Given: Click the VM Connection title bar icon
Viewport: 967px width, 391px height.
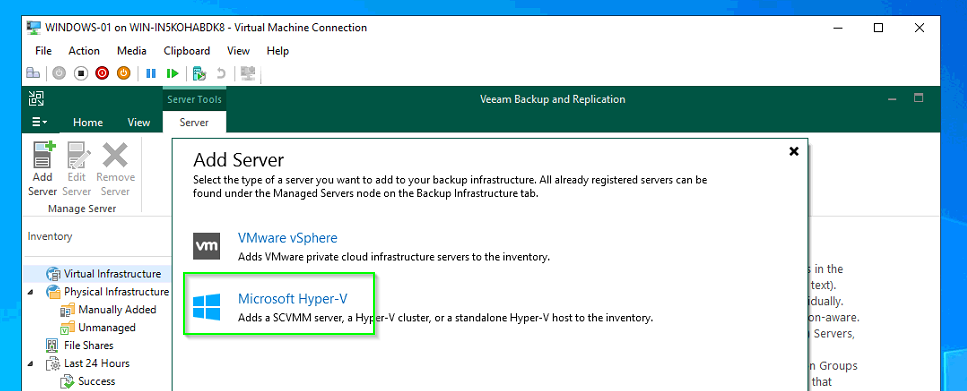Looking at the screenshot, I should pyautogui.click(x=35, y=28).
